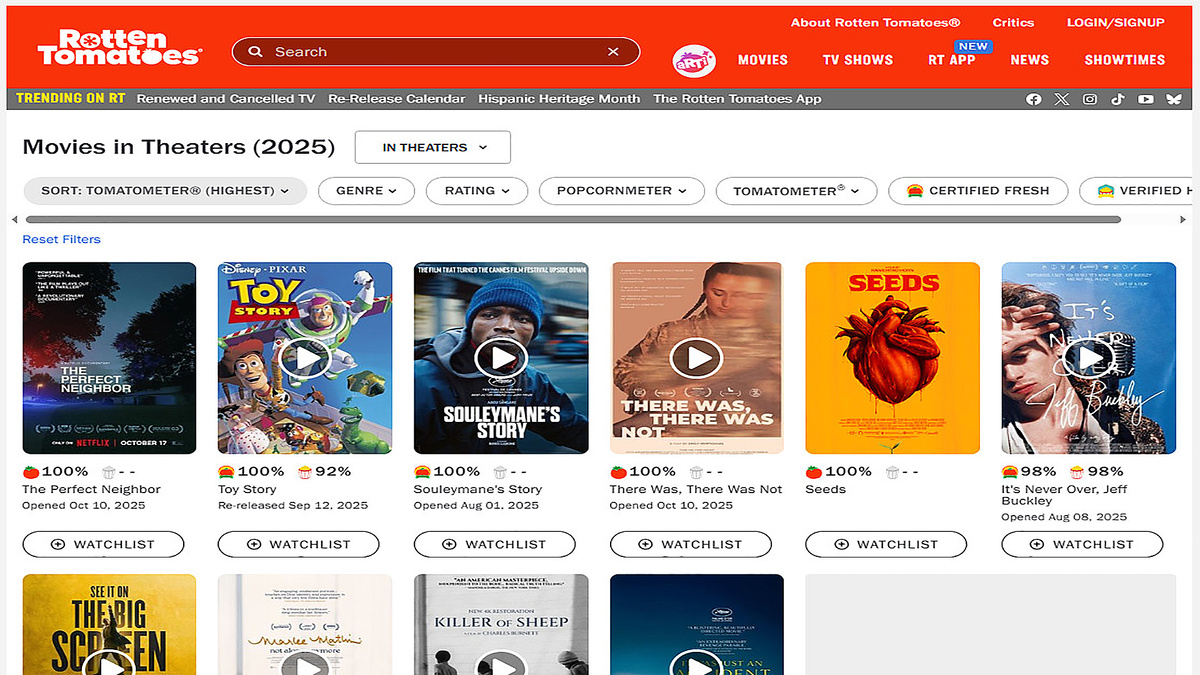The image size is (1200, 675).
Task: Play There Was, There Was Not trailer
Action: [697, 357]
